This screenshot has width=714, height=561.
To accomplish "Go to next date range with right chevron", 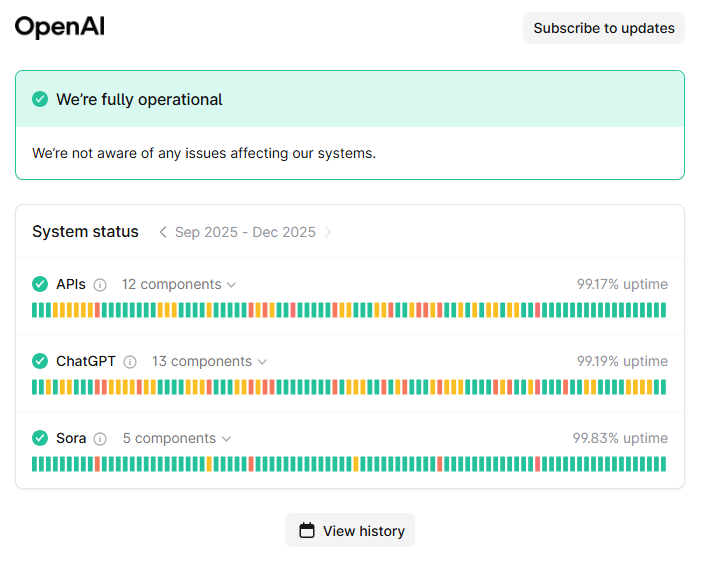I will [x=328, y=232].
